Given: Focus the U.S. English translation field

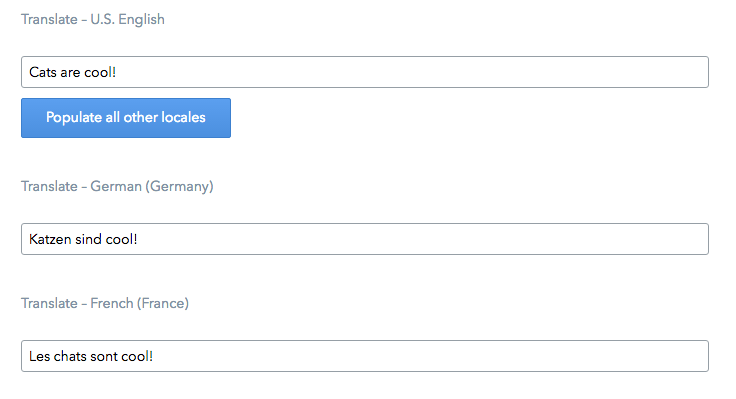Looking at the screenshot, I should (x=365, y=72).
